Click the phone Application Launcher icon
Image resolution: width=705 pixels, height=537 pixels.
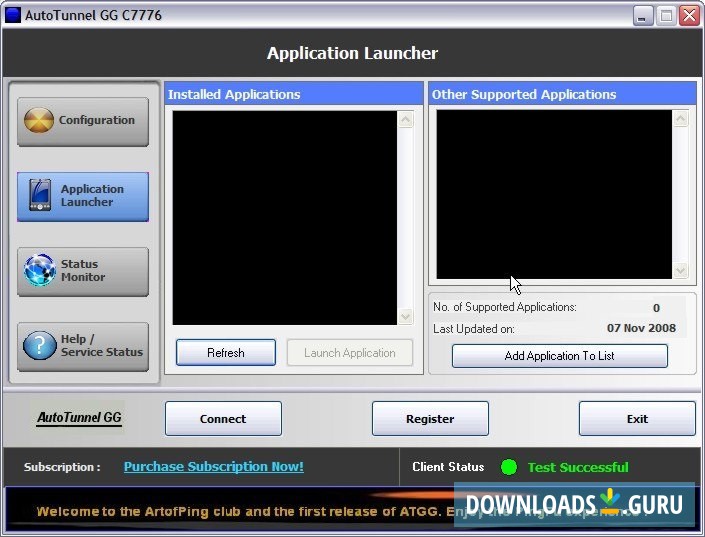pyautogui.click(x=40, y=195)
